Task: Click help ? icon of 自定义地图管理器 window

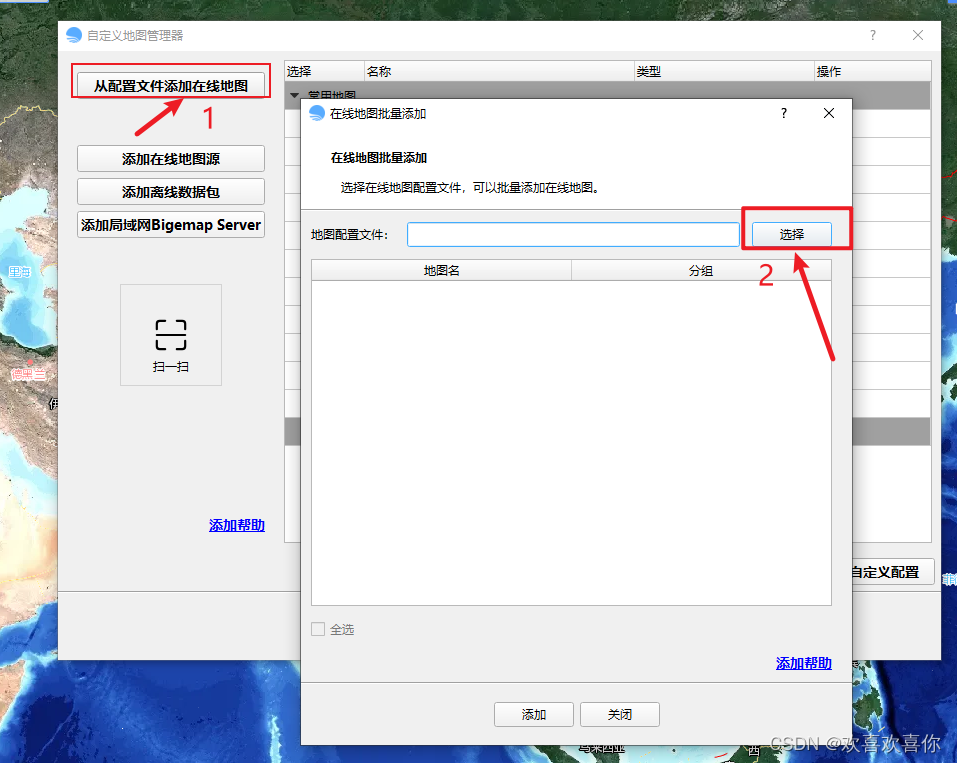Action: tap(872, 35)
